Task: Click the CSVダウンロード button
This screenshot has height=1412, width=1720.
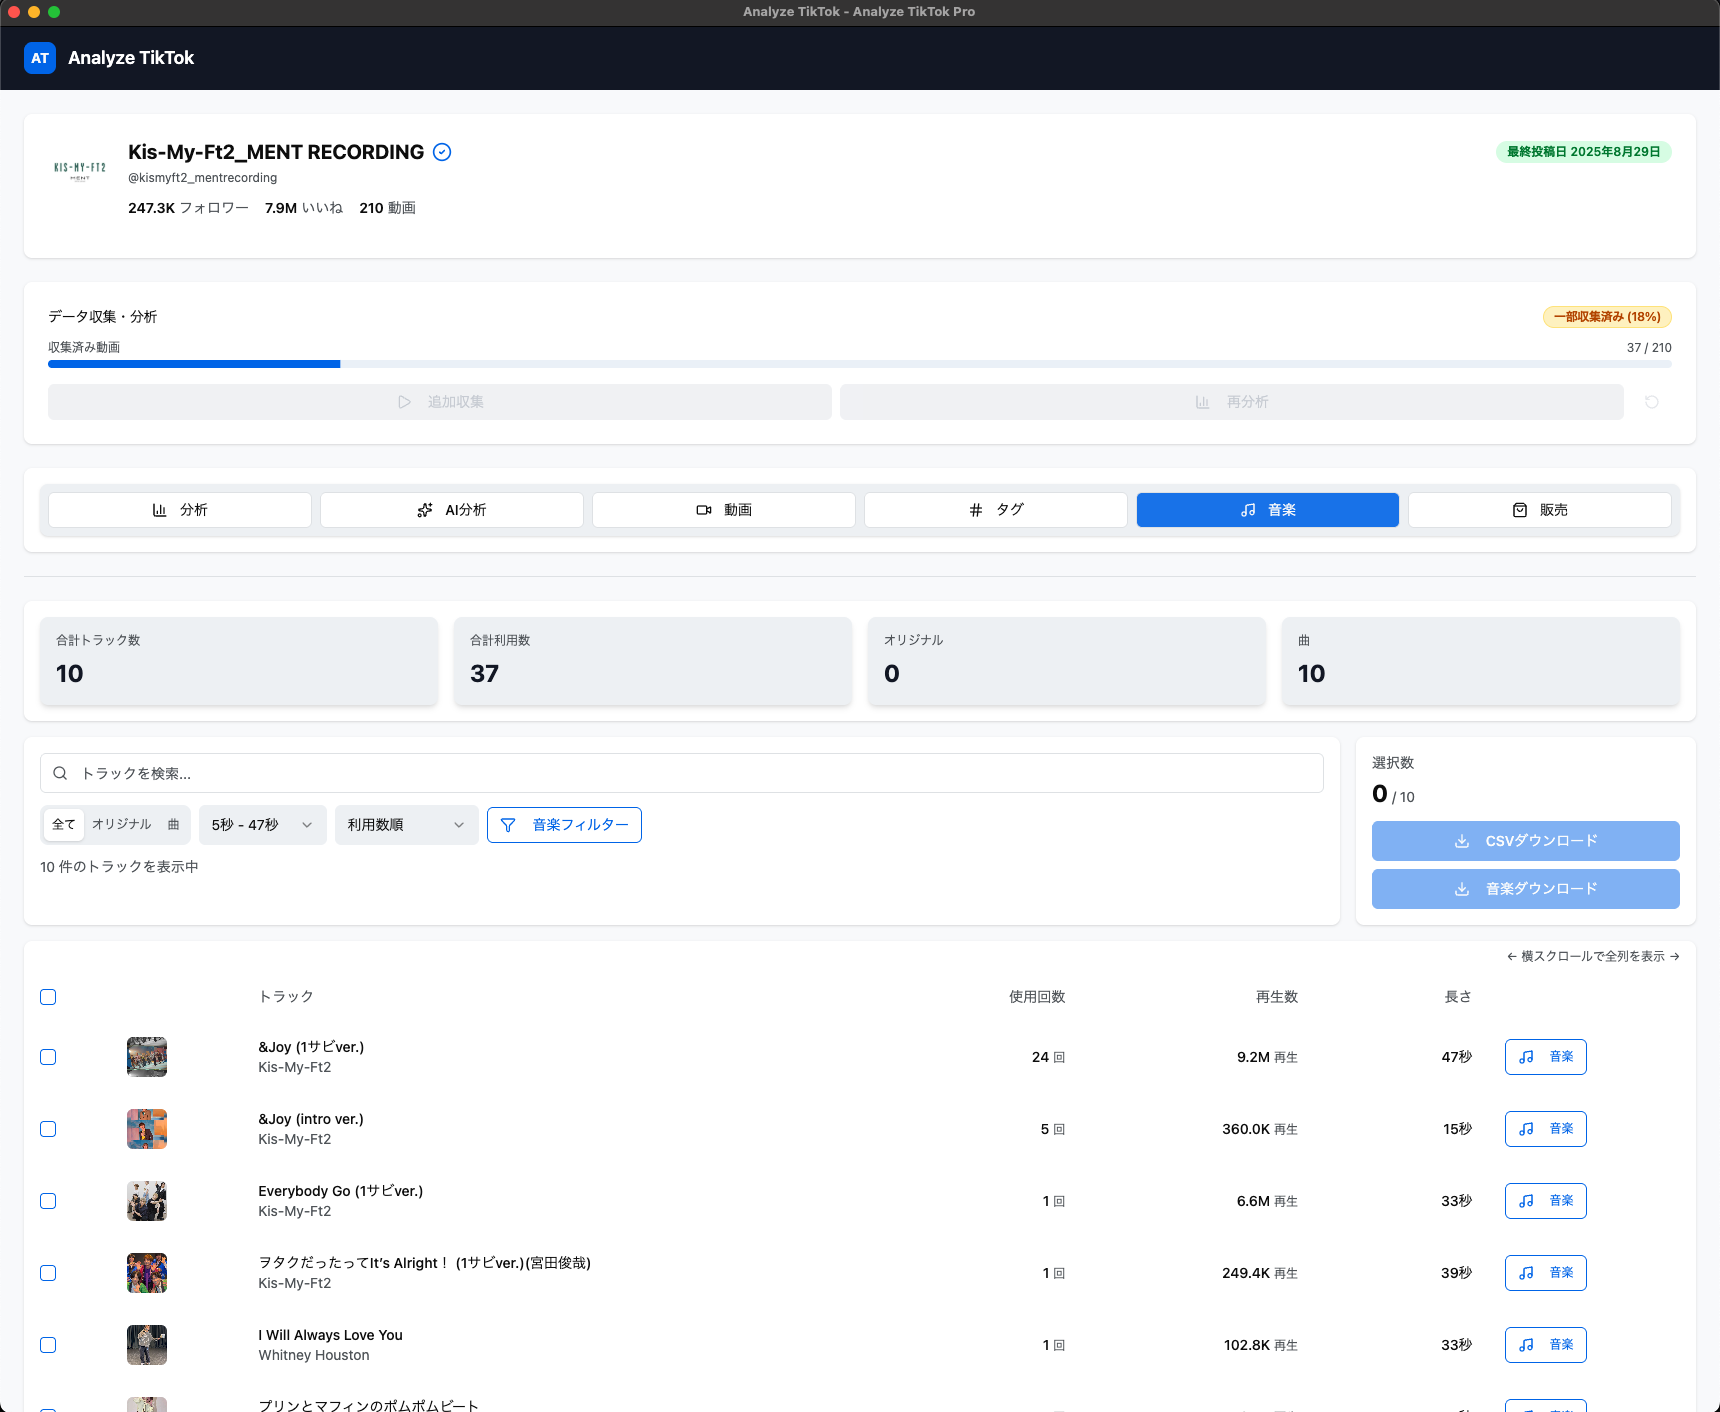Action: coord(1524,840)
